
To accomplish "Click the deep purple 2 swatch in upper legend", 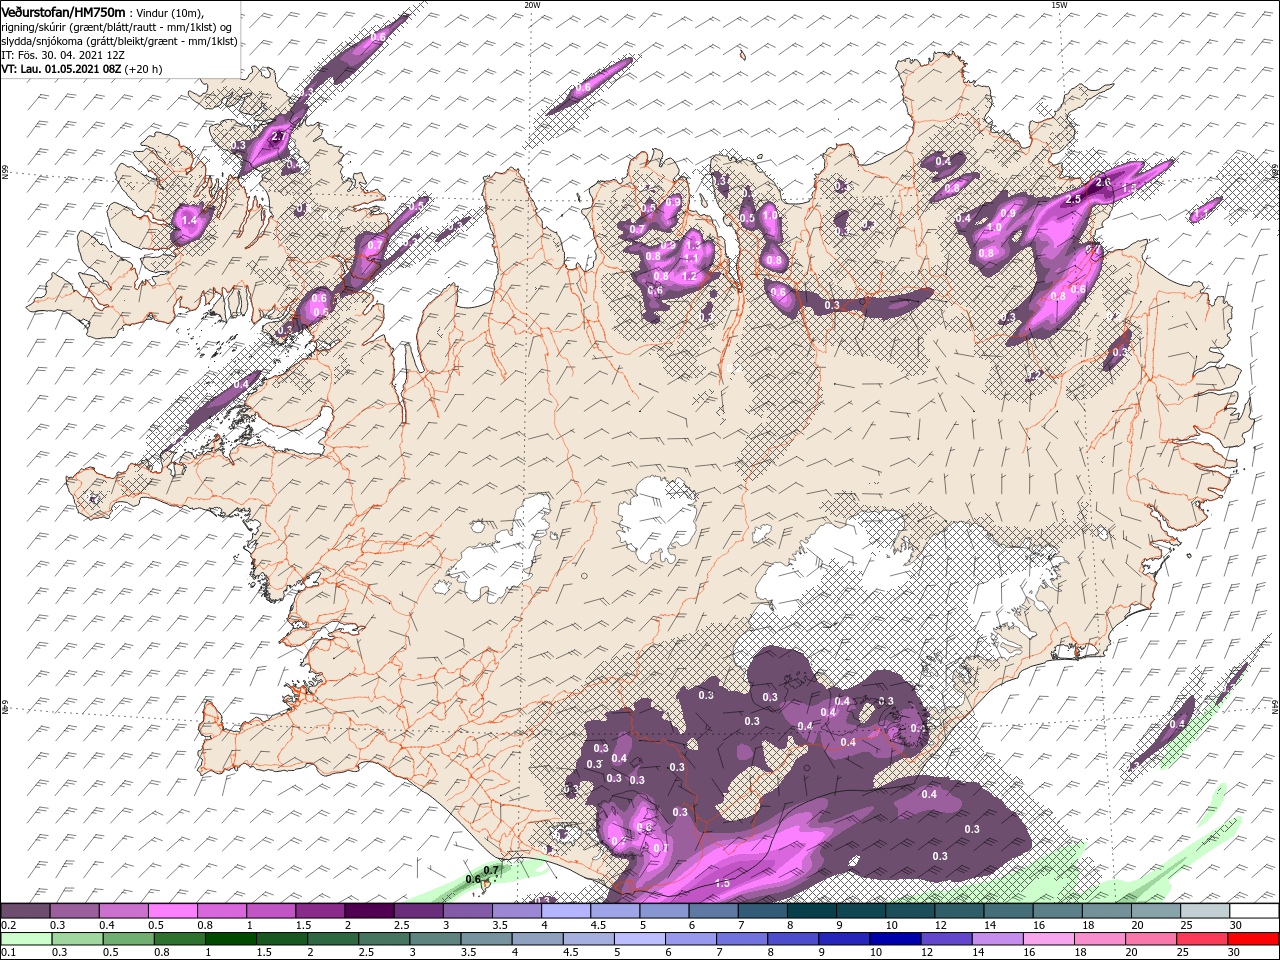I will (369, 911).
